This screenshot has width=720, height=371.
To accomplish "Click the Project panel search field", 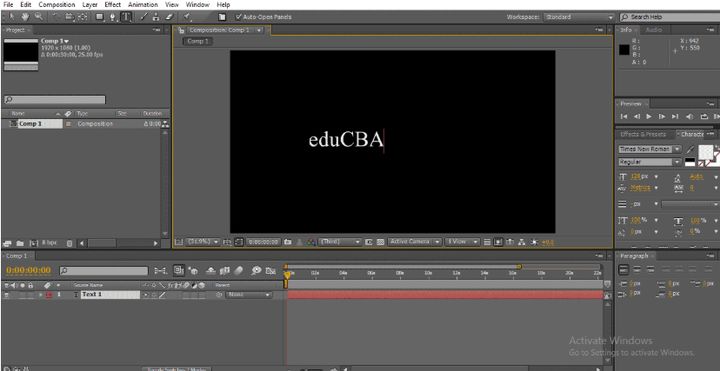I will tap(55, 100).
